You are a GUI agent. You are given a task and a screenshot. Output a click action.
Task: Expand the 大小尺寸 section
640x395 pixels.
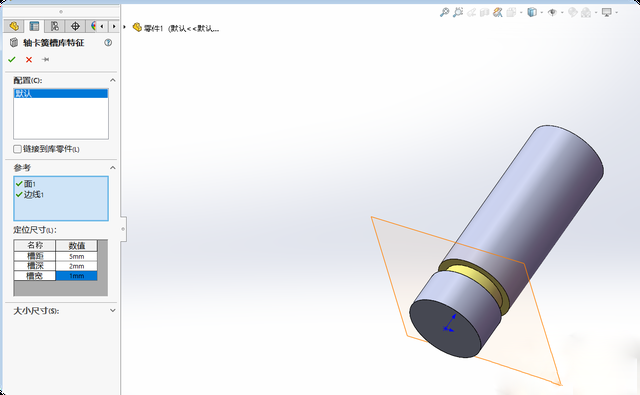tap(113, 311)
